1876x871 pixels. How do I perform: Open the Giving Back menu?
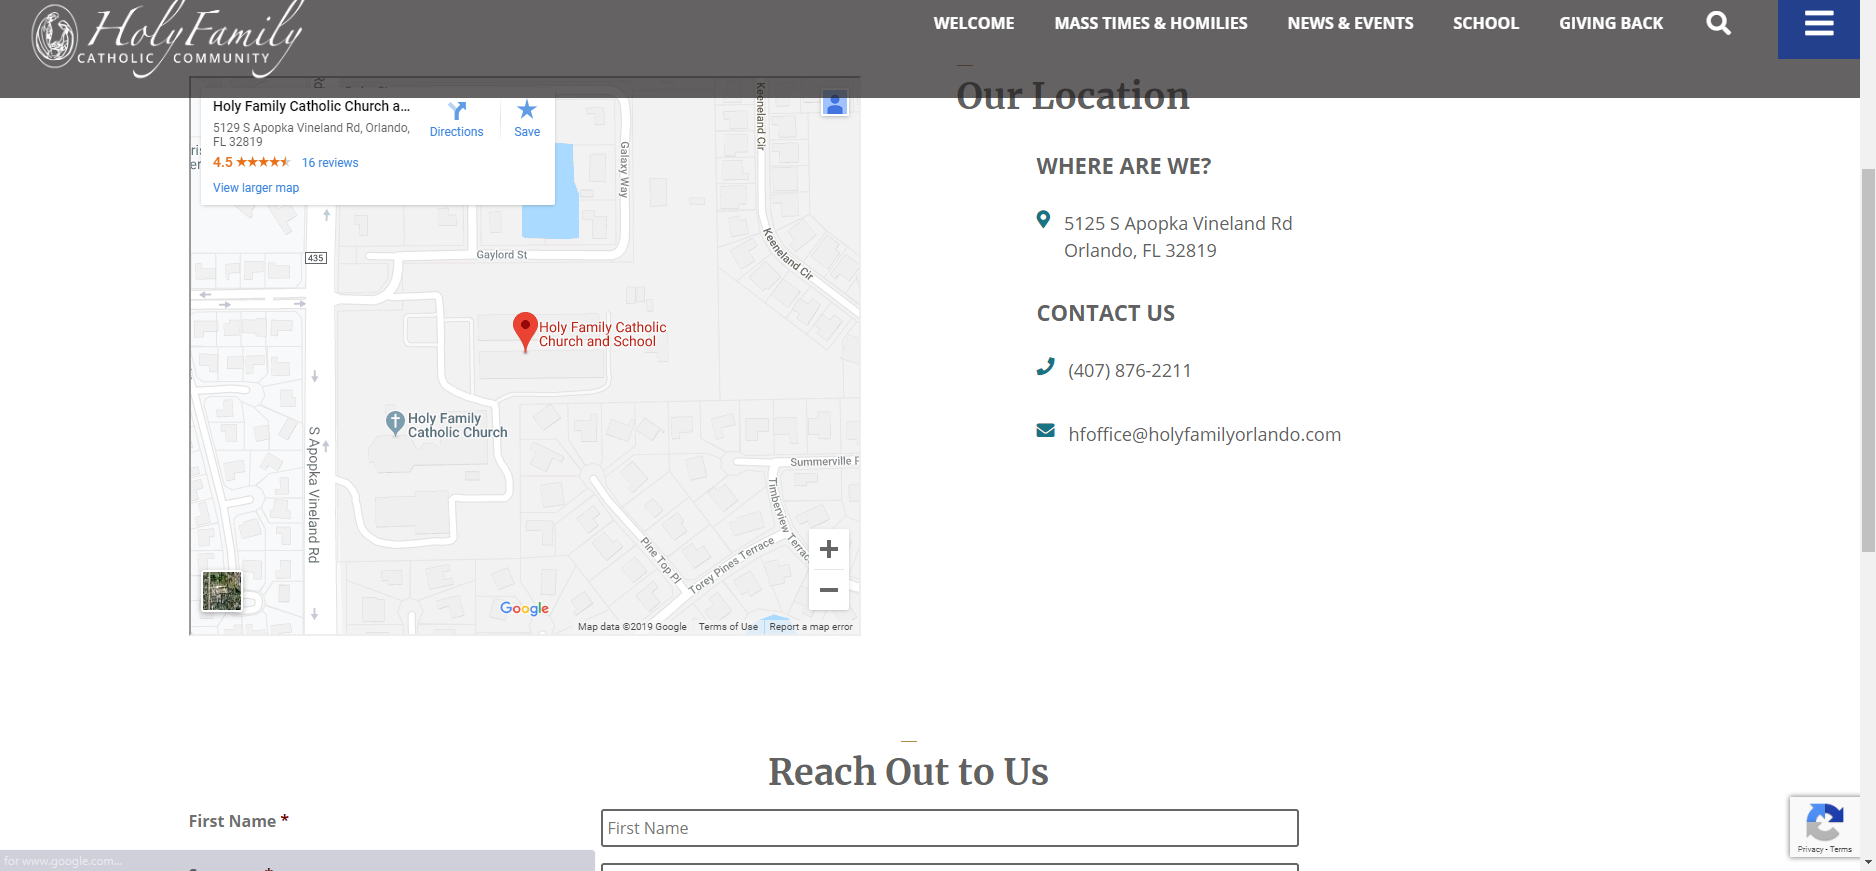coord(1610,23)
